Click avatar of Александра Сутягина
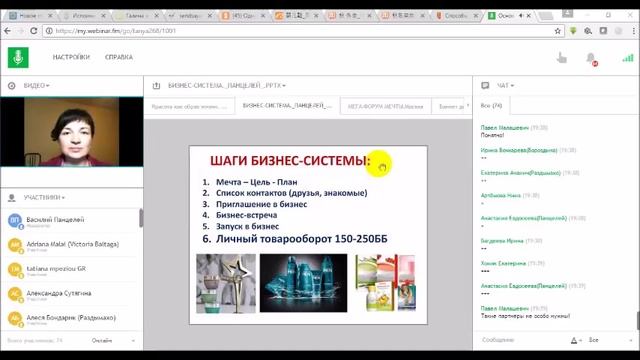This screenshot has height=360, width=640. tap(15, 294)
